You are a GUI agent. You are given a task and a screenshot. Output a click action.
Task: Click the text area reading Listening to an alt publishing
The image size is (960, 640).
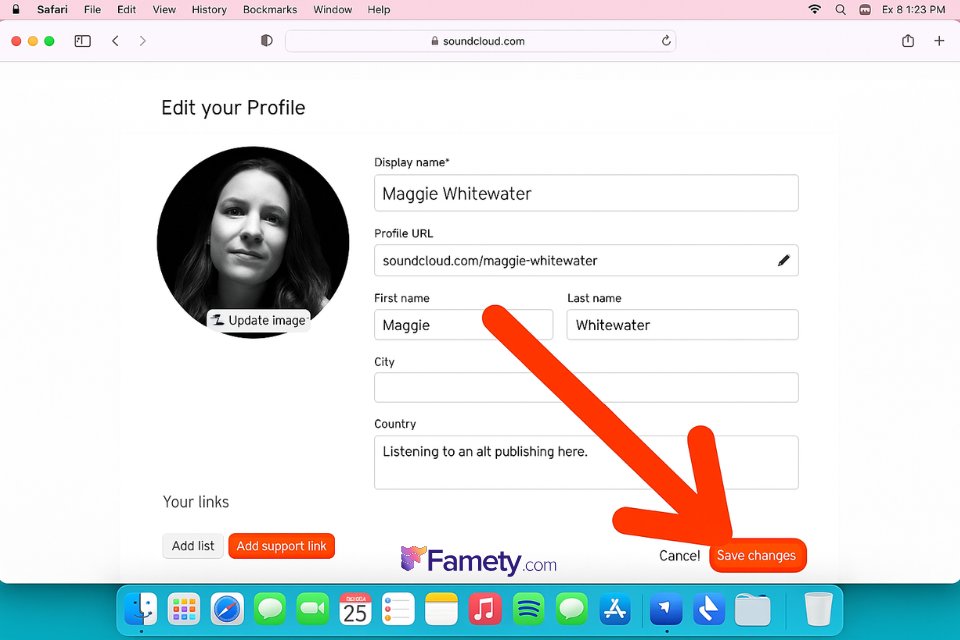[586, 462]
